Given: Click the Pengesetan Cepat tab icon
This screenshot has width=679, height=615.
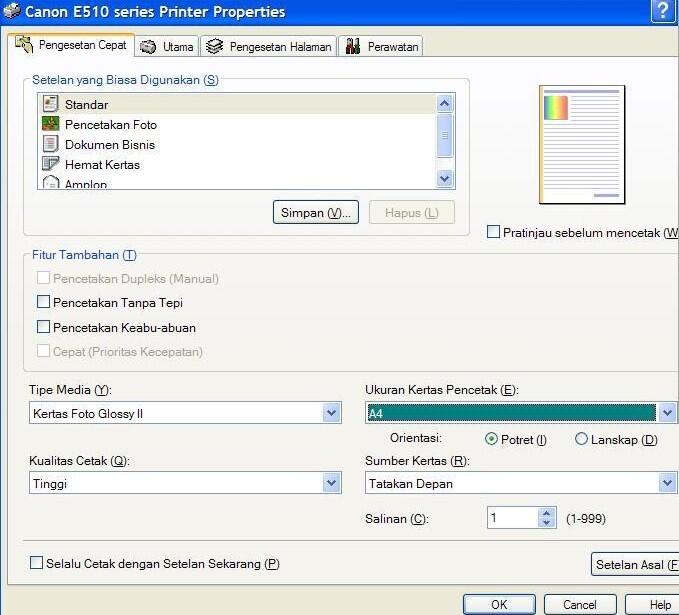Looking at the screenshot, I should (x=24, y=45).
